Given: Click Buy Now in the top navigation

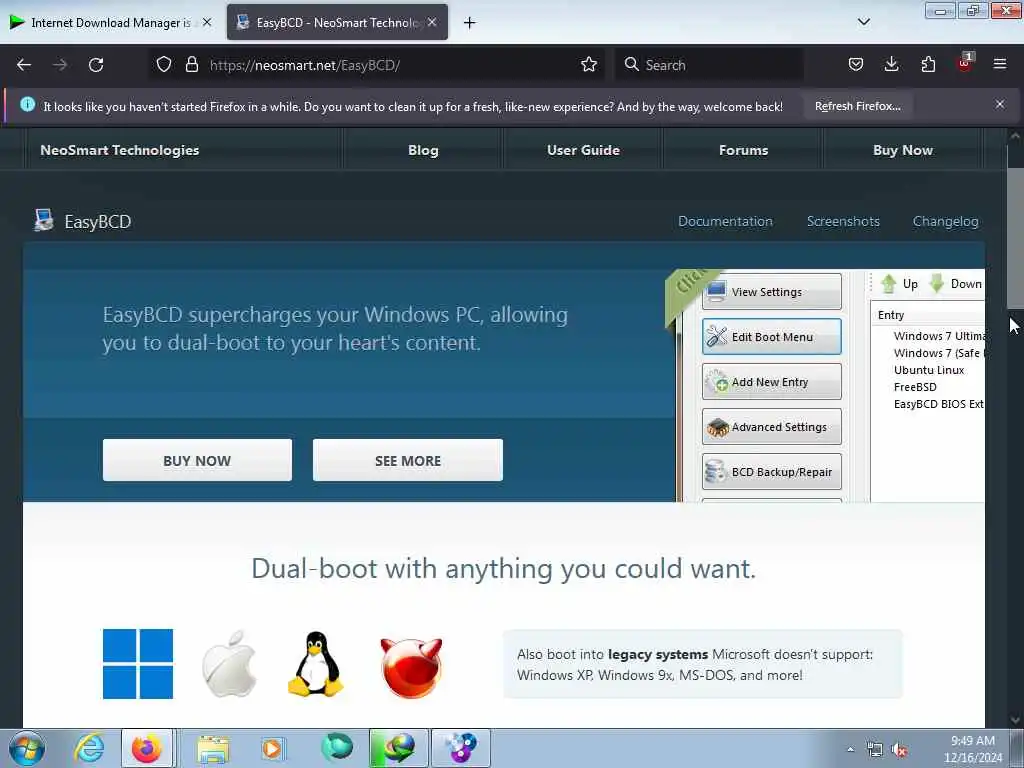Looking at the screenshot, I should click(903, 150).
